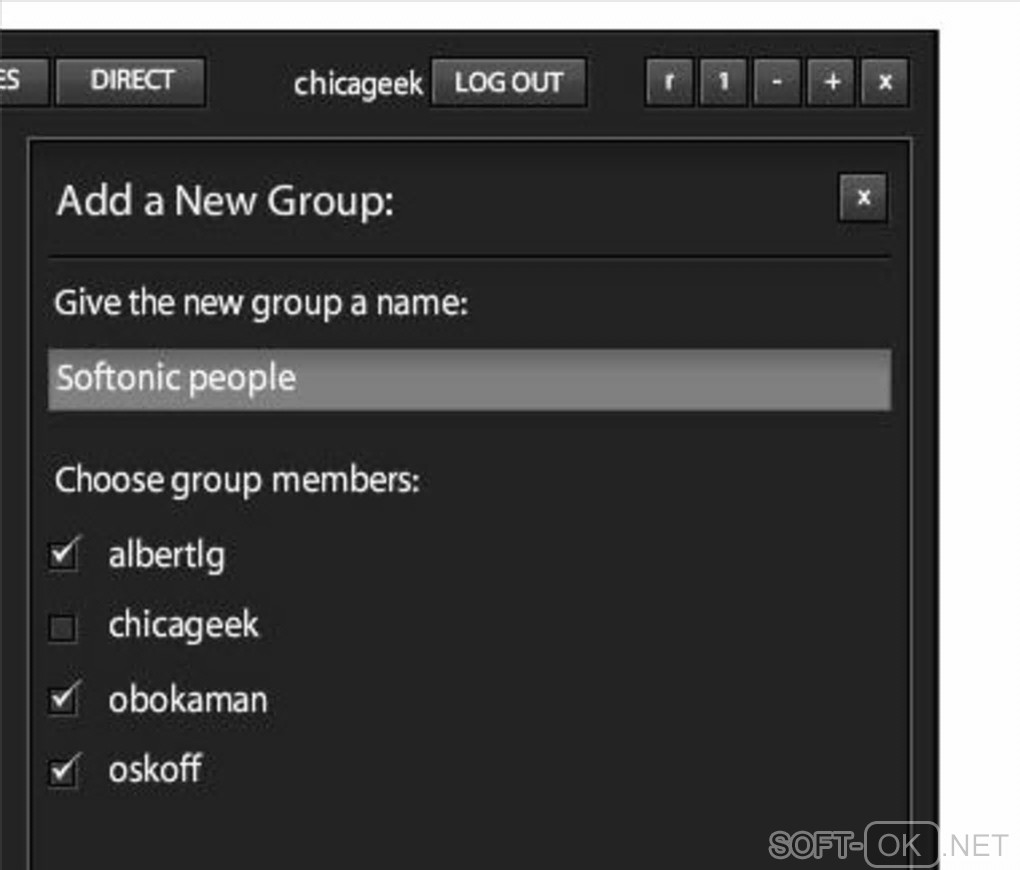Click the chicageek name in members list
The height and width of the screenshot is (870, 1020).
click(x=184, y=626)
